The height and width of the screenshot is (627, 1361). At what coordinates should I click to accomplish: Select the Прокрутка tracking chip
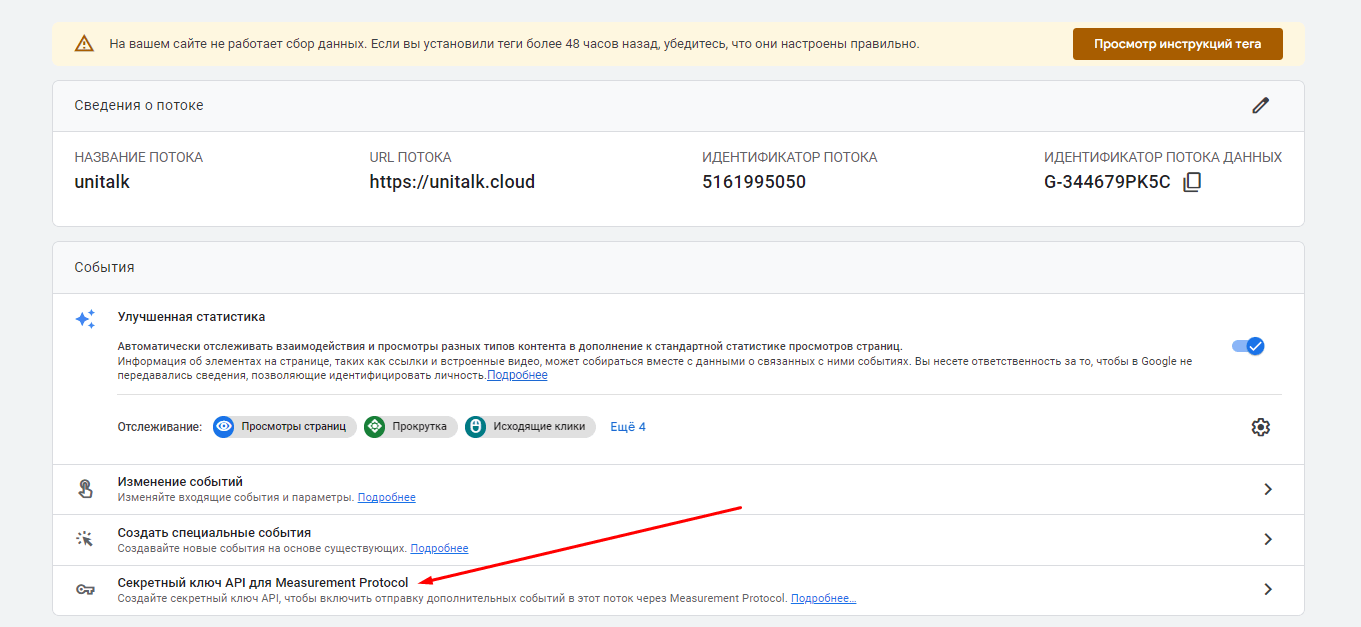click(x=411, y=427)
